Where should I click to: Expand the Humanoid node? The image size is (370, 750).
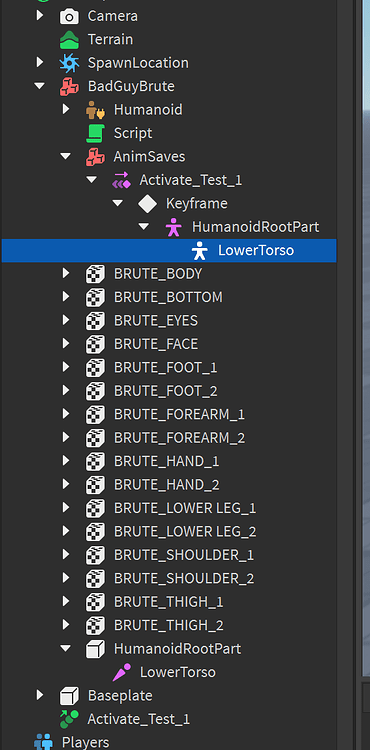tap(66, 110)
